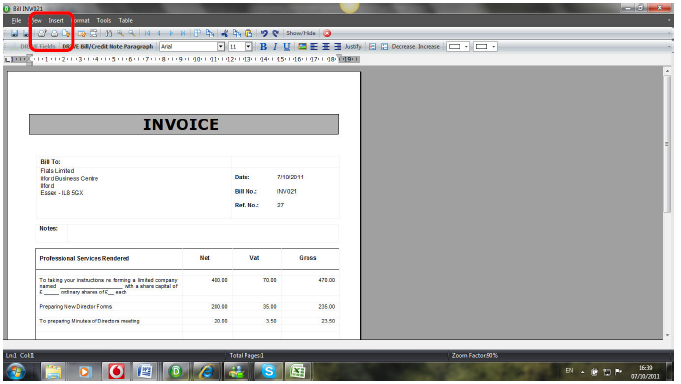Open the Tools menu
This screenshot has height=384, width=681.
point(104,20)
